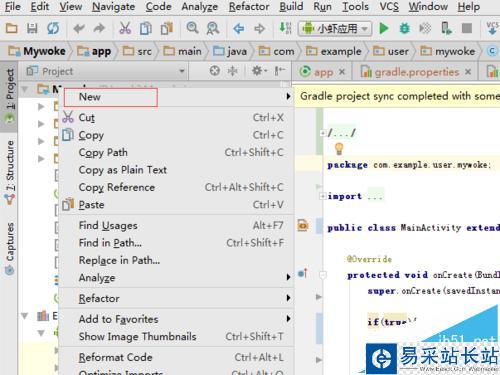500x375 pixels.
Task: Click the Save All toolbar icon
Action: tap(32, 28)
